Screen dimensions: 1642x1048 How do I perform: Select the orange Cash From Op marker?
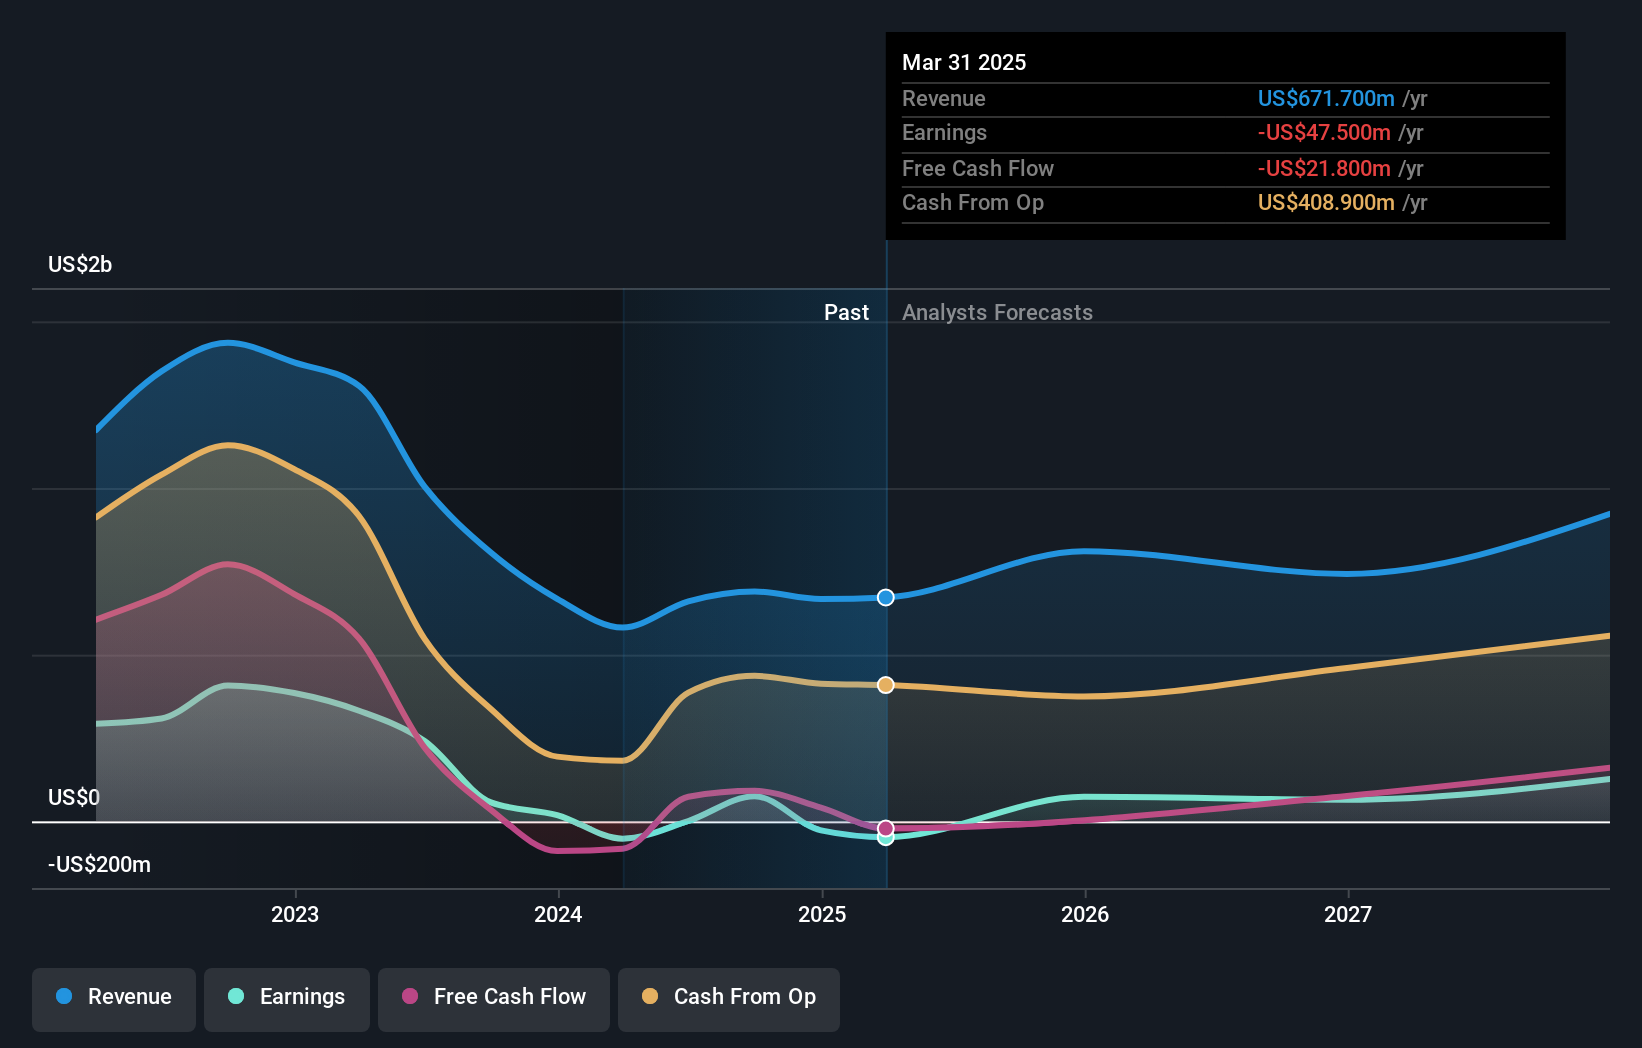884,685
